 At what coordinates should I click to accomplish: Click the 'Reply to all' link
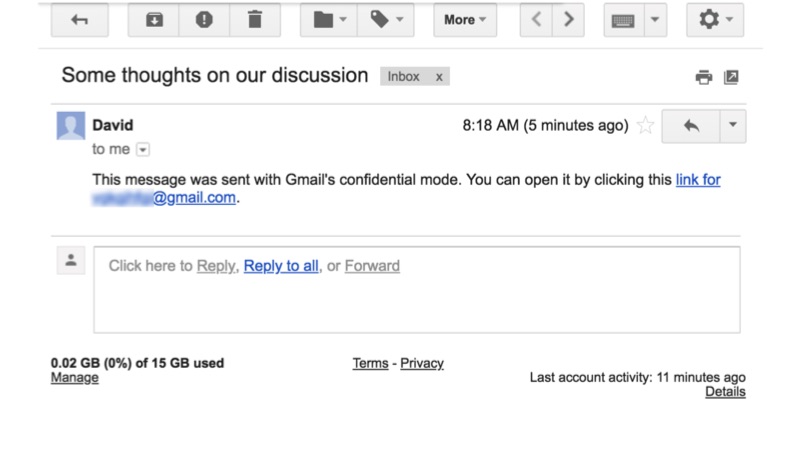(281, 266)
